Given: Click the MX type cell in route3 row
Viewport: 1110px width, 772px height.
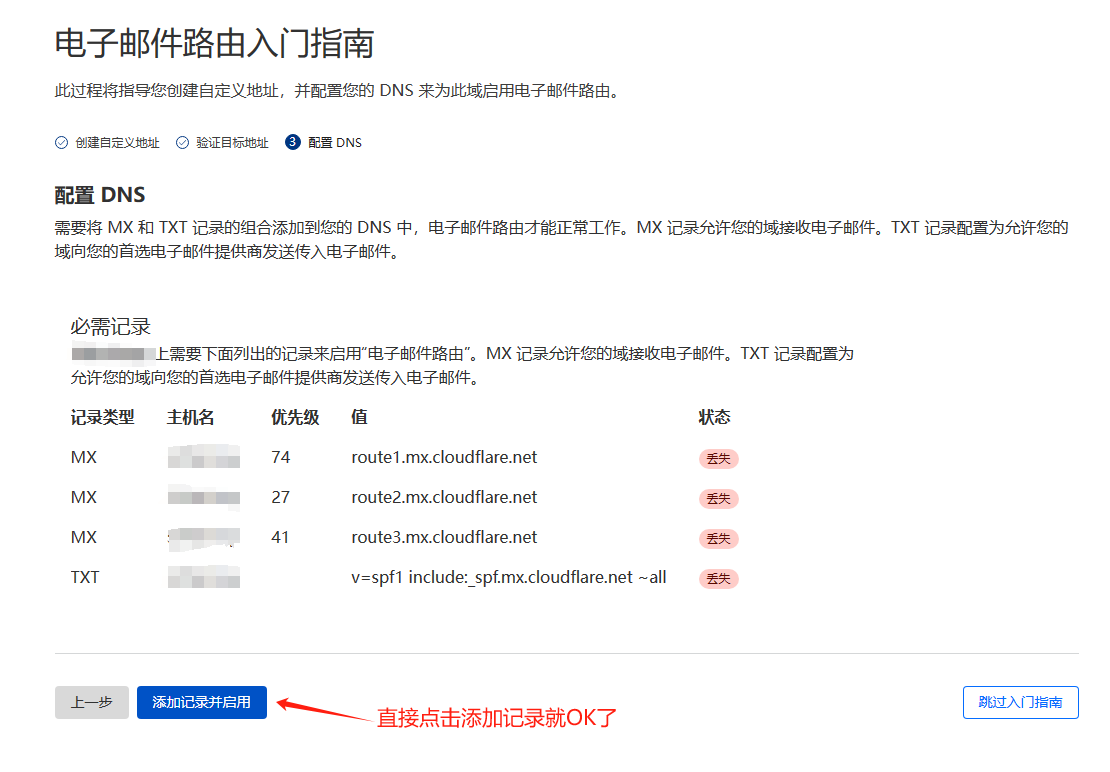Looking at the screenshot, I should click(84, 537).
